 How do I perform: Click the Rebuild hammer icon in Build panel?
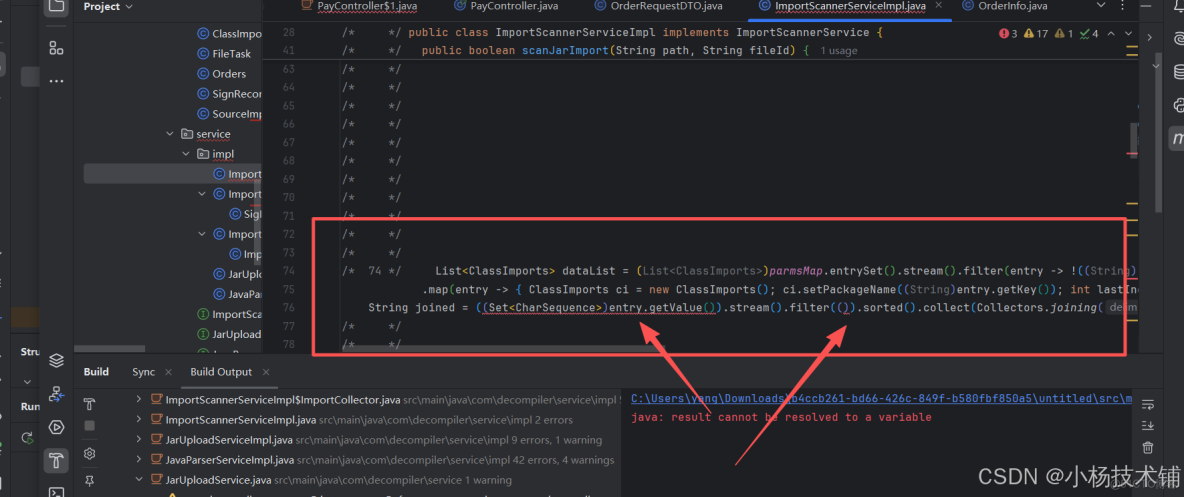[x=89, y=403]
